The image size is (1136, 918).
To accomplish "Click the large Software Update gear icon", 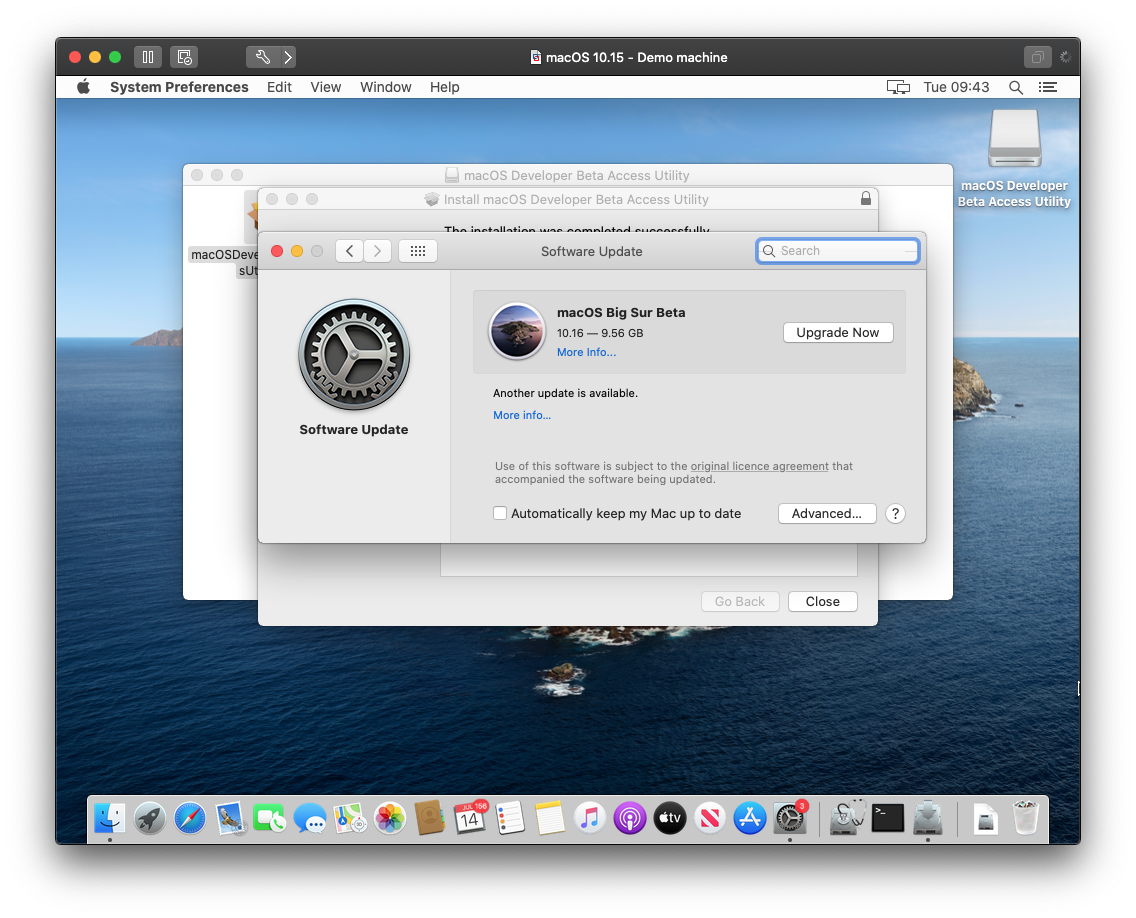I will [354, 355].
